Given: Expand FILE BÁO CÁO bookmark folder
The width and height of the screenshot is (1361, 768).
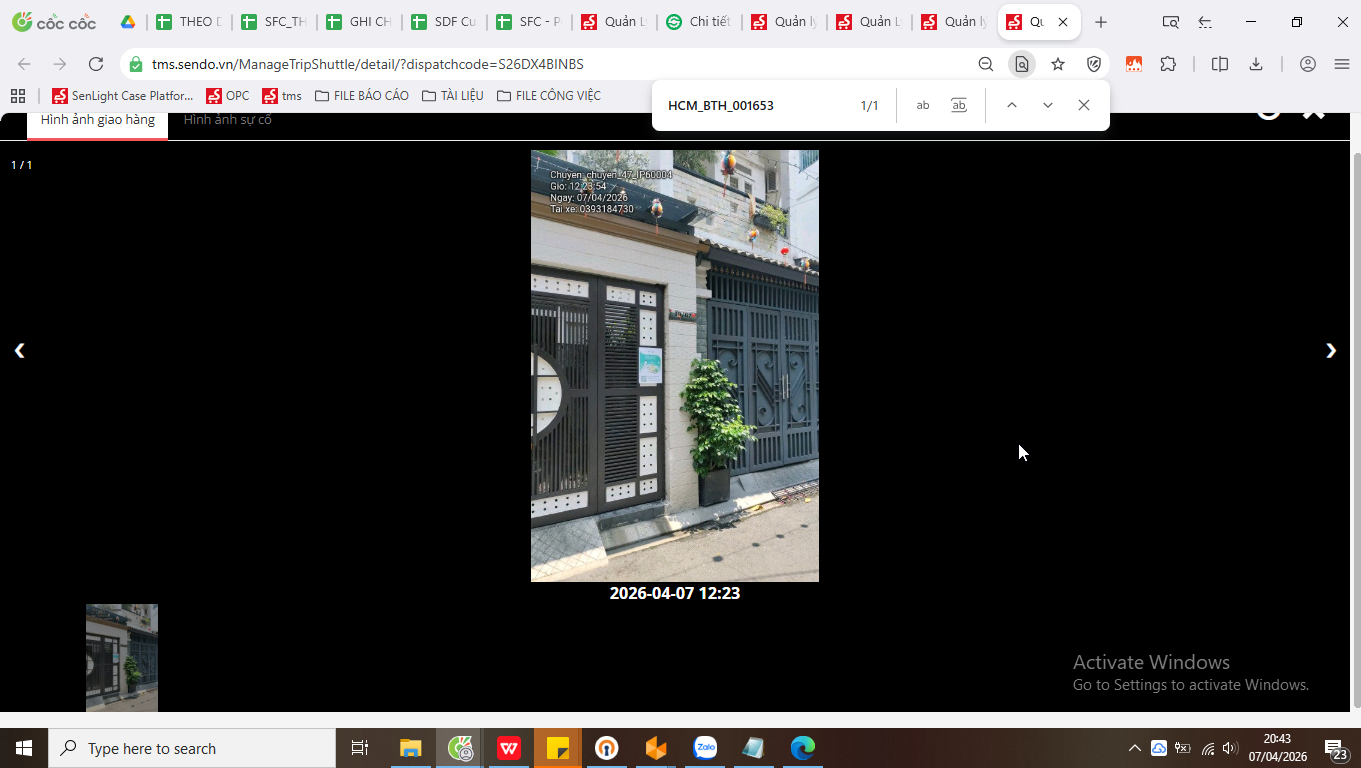Looking at the screenshot, I should coord(362,96).
